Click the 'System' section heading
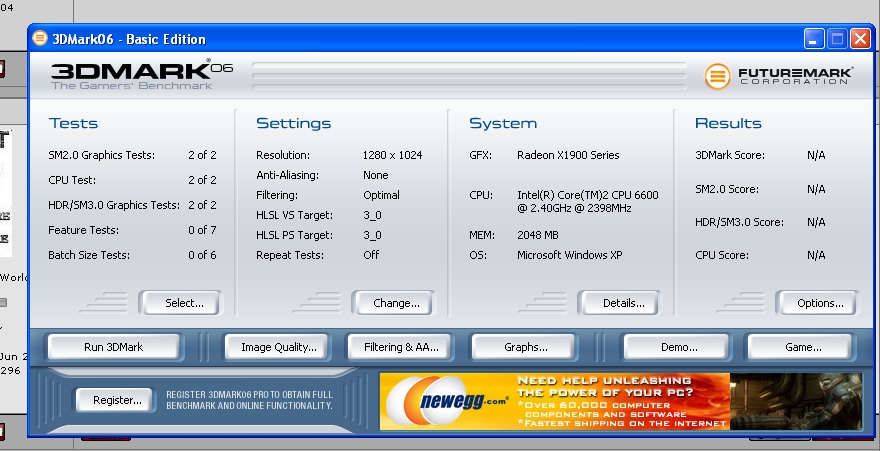This screenshot has width=880, height=451. tap(503, 123)
